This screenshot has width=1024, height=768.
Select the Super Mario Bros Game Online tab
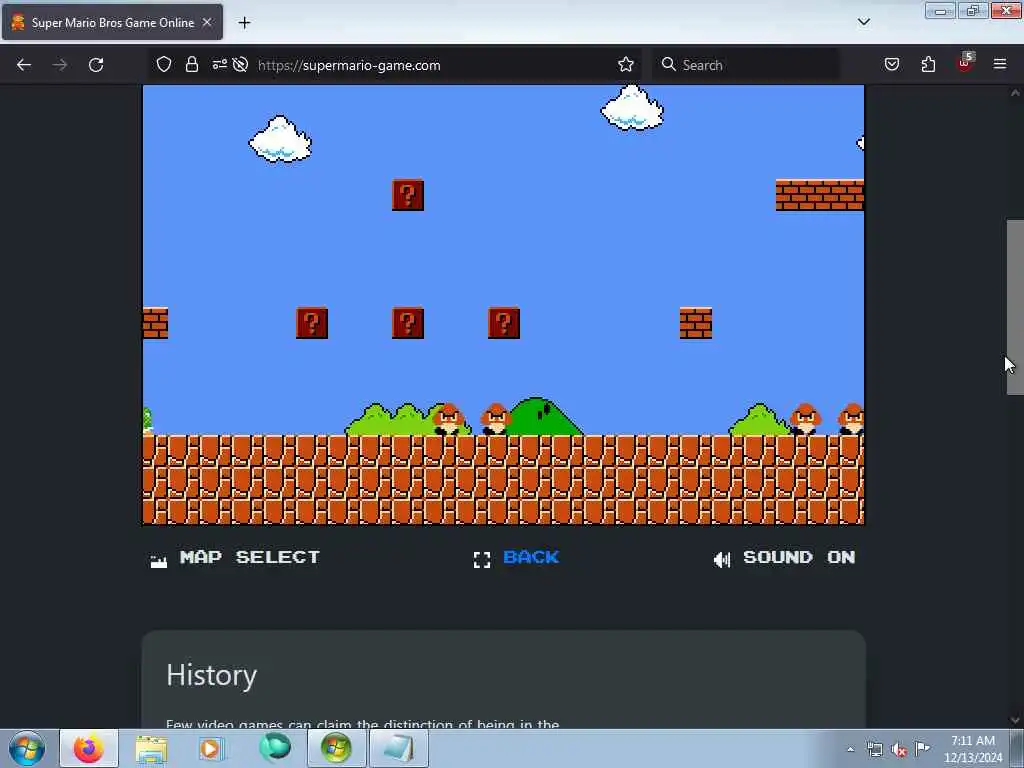click(x=112, y=22)
